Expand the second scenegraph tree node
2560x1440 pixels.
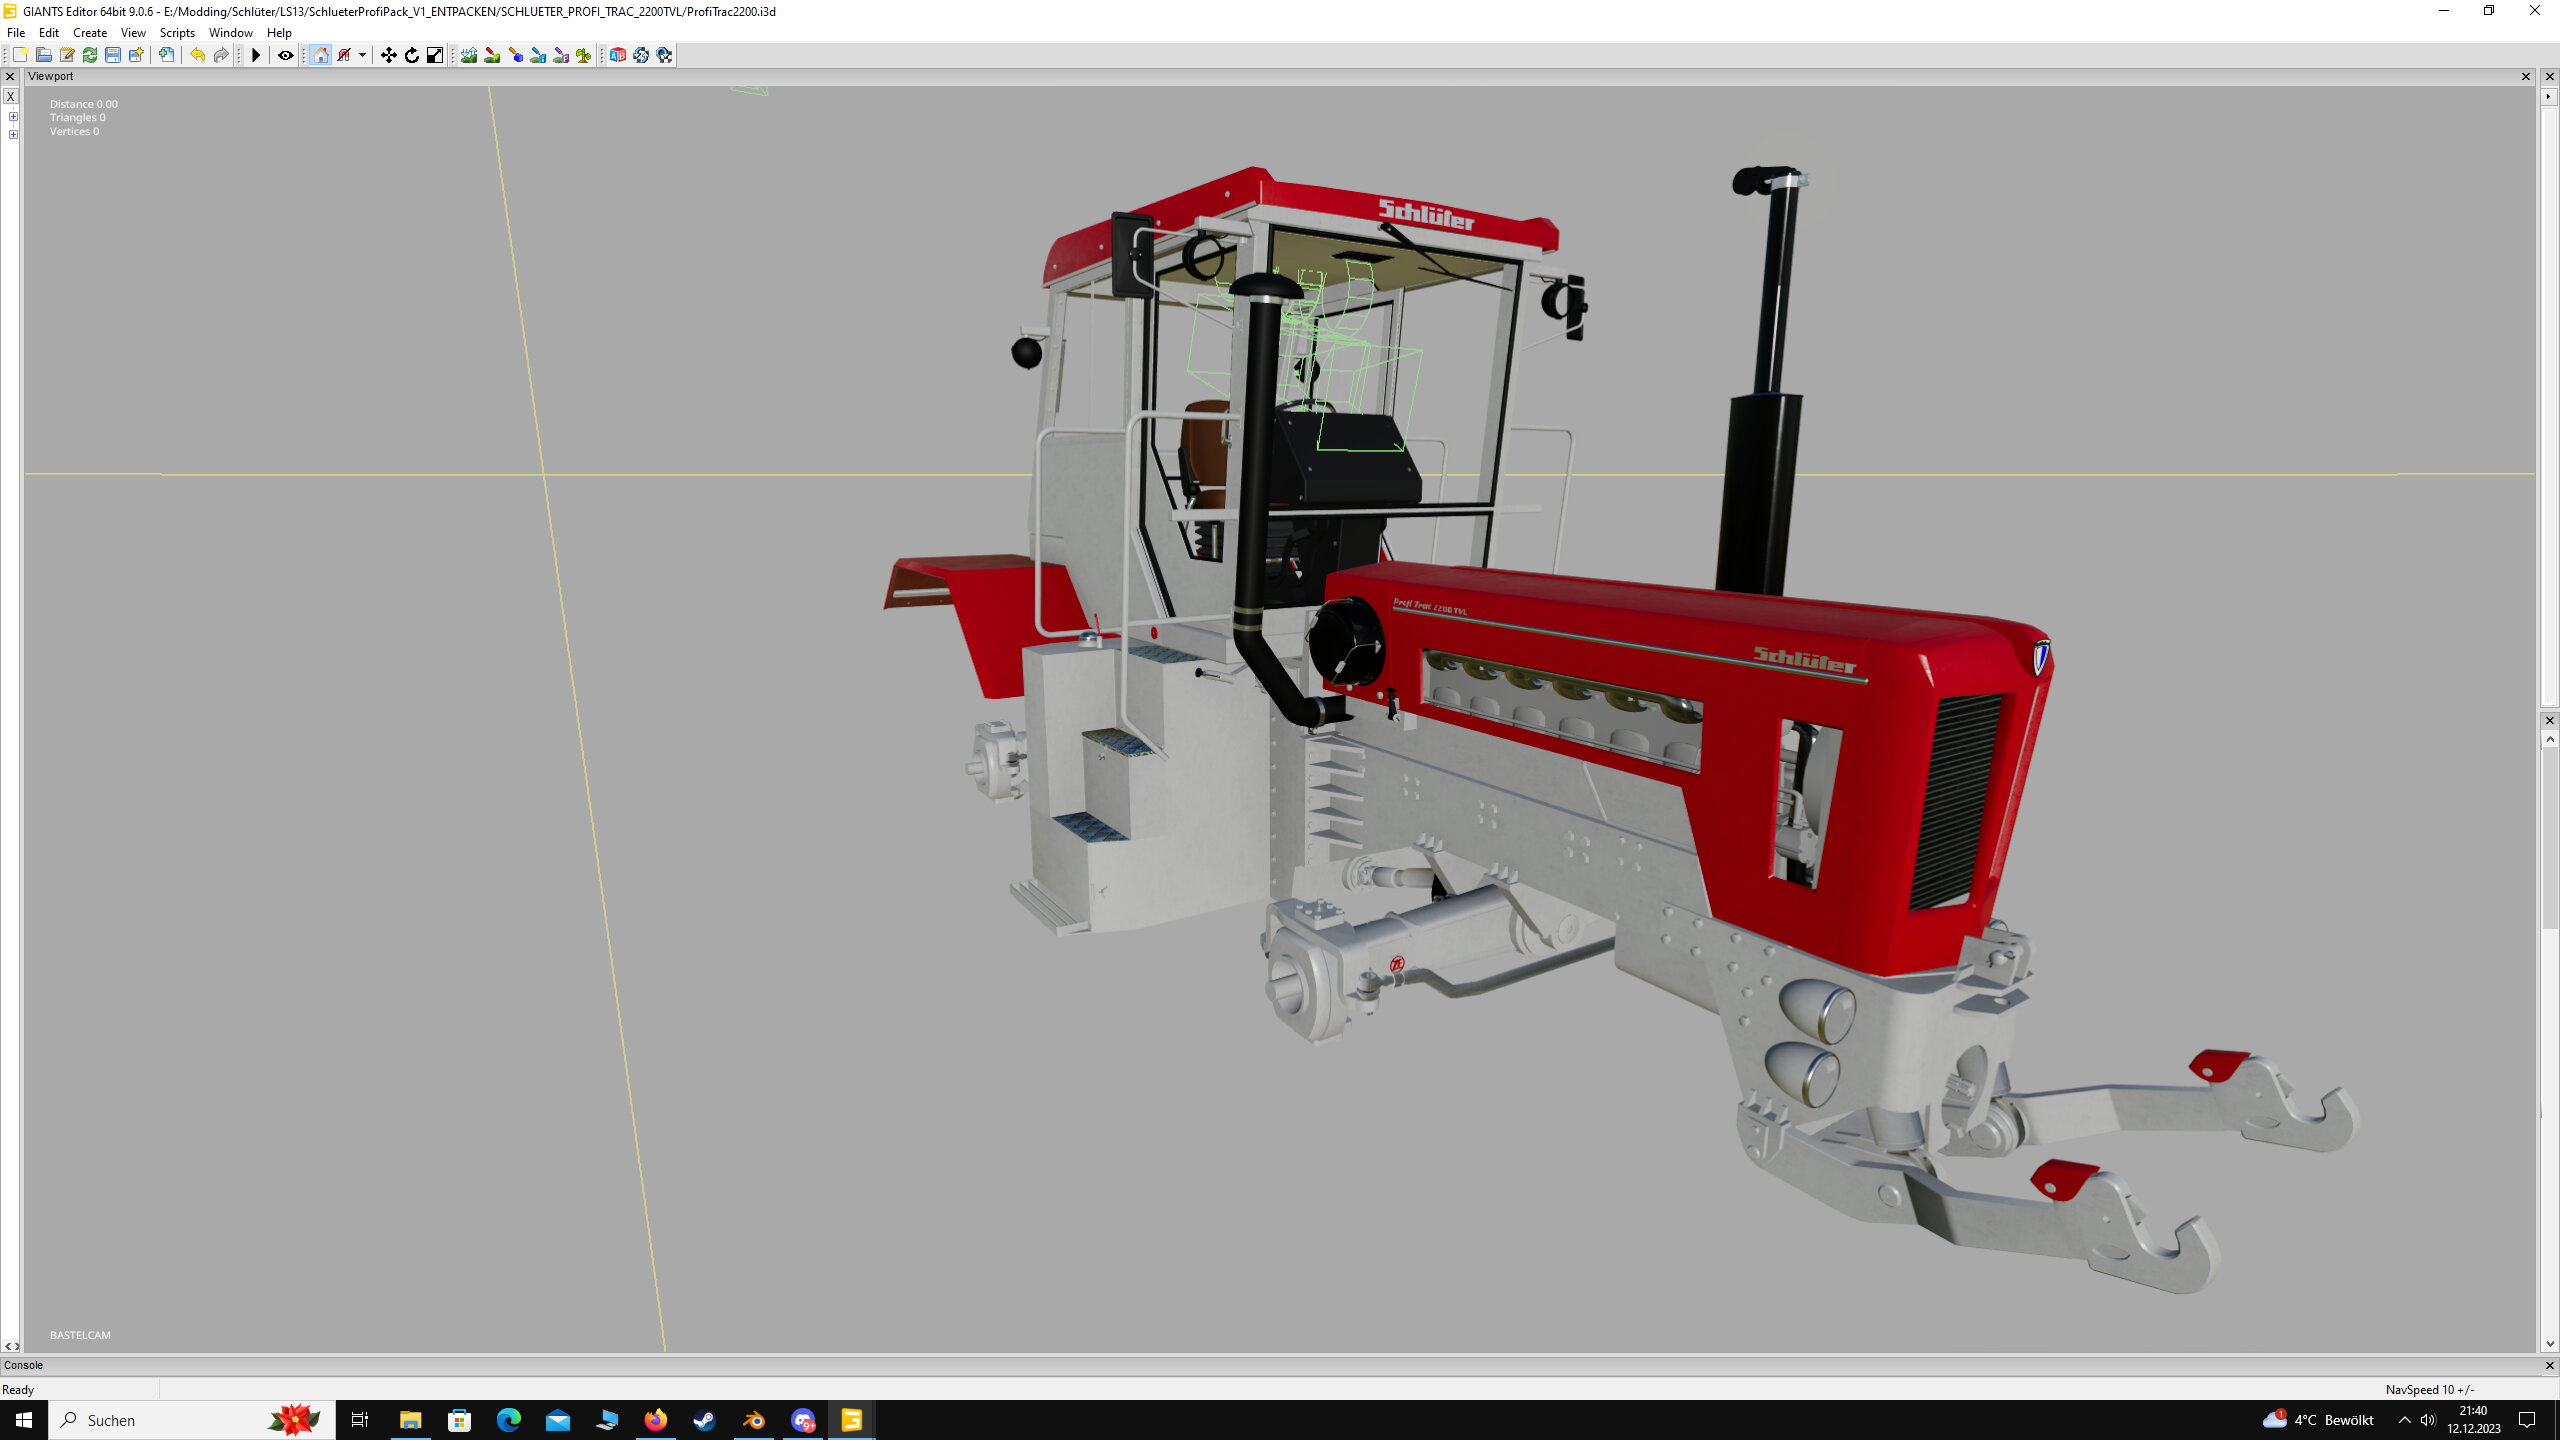[x=13, y=134]
